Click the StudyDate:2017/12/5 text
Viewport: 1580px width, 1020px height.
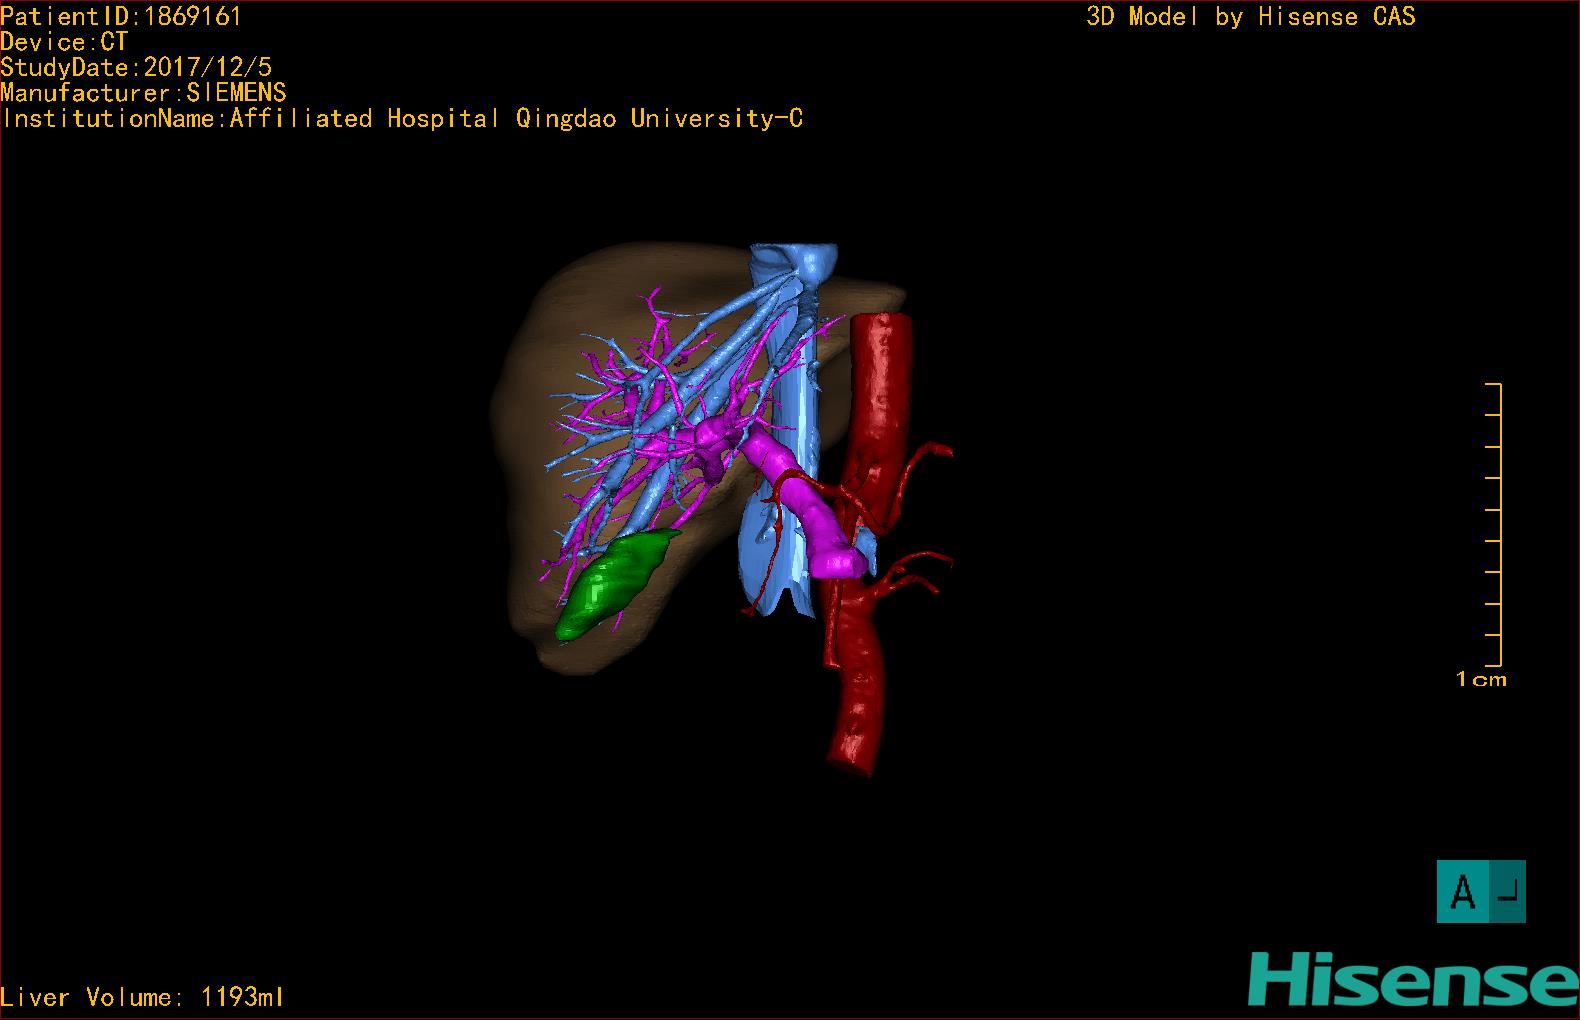(x=136, y=67)
